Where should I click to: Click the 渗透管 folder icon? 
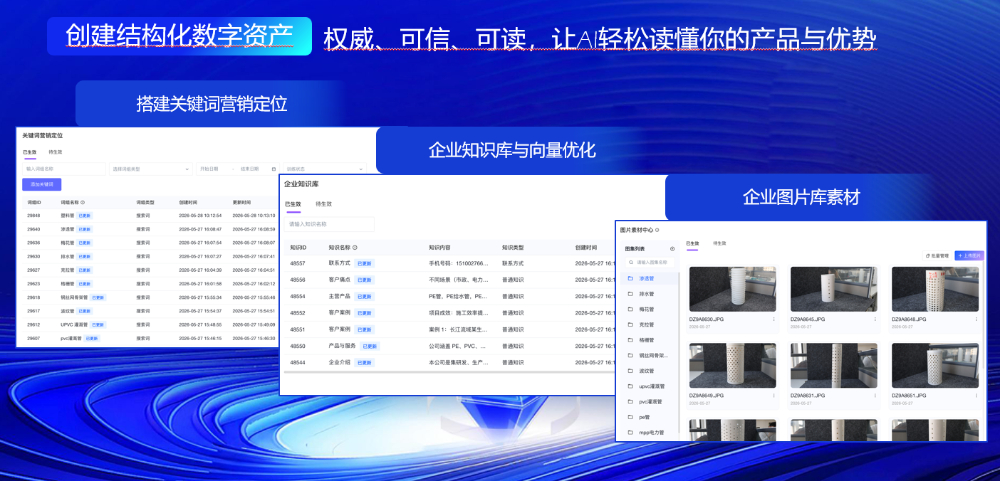pos(630,279)
